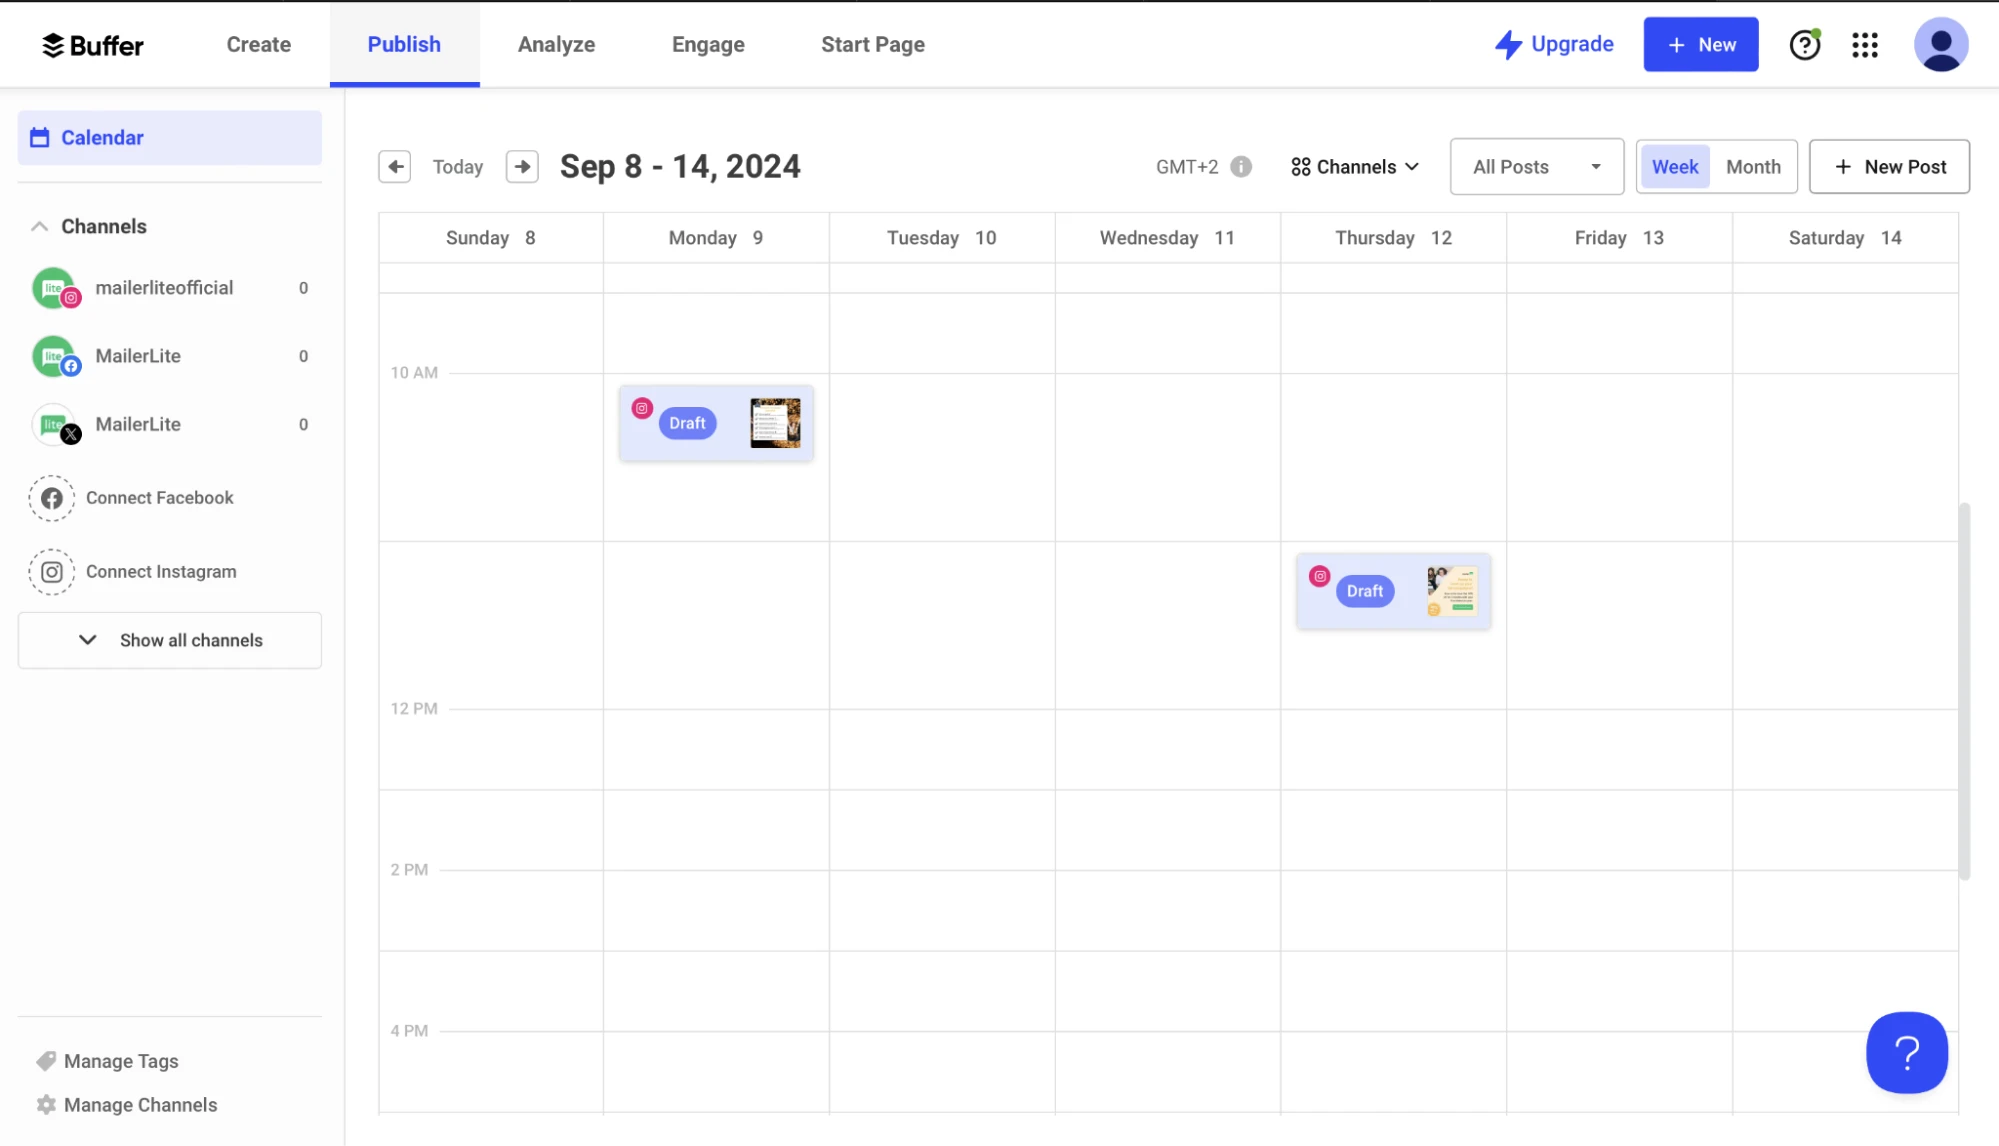
Task: Collapse the Channels sidebar section
Action: (x=38, y=225)
